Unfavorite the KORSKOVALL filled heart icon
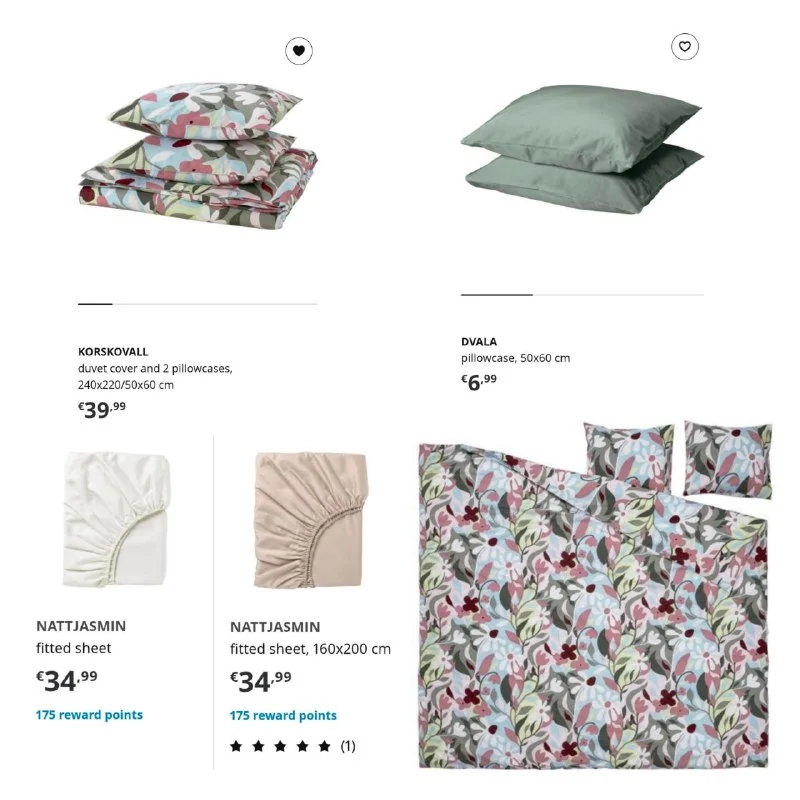Screen dimensions: 800x800 pyautogui.click(x=298, y=51)
